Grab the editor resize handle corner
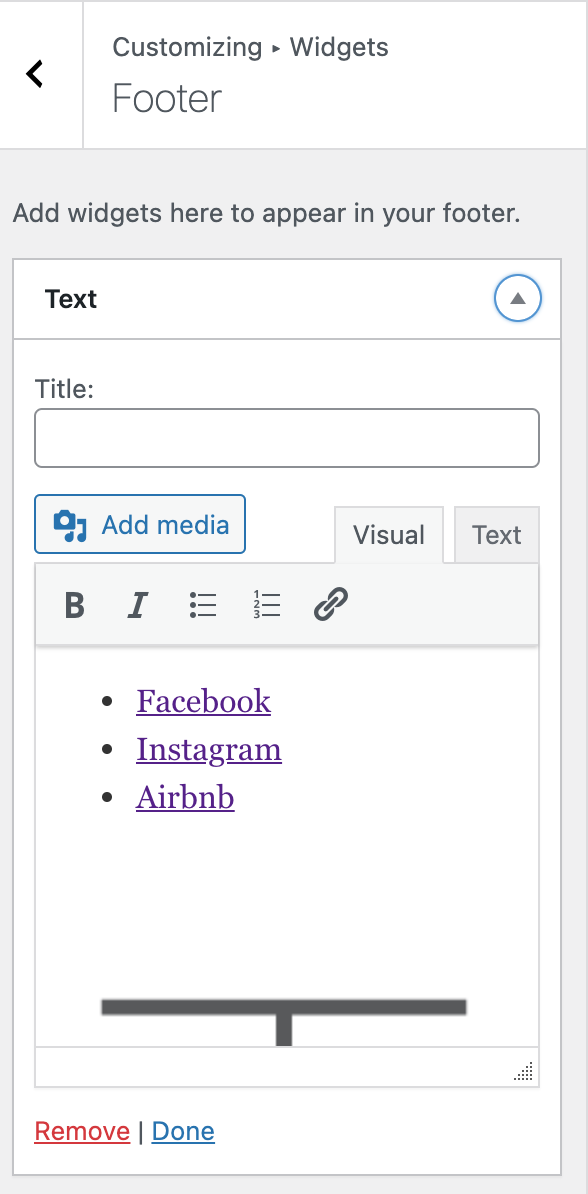The height and width of the screenshot is (1194, 588). [x=524, y=1071]
